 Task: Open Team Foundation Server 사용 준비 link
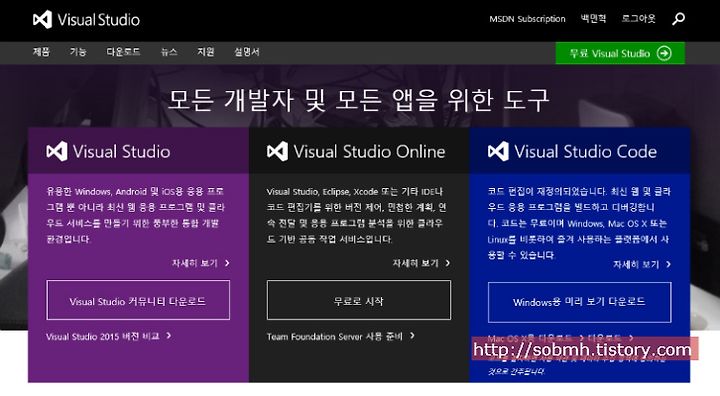pyautogui.click(x=341, y=336)
